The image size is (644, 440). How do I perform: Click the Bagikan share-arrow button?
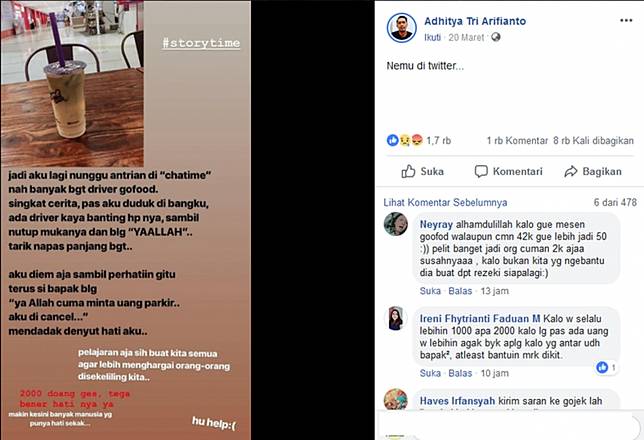click(593, 171)
